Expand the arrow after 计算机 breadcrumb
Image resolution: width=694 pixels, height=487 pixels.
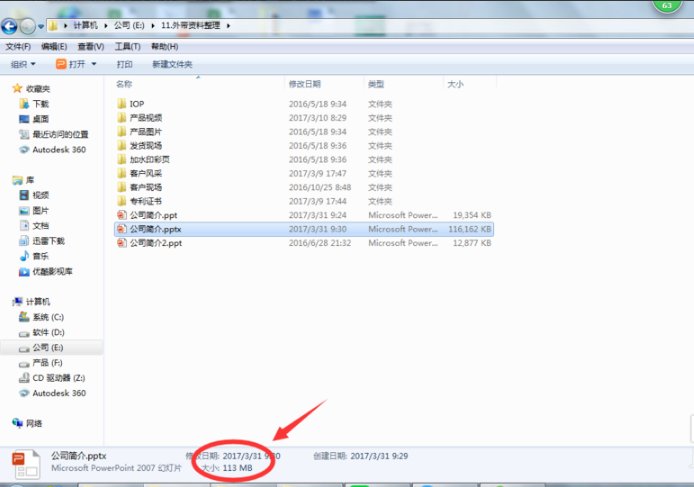point(106,26)
